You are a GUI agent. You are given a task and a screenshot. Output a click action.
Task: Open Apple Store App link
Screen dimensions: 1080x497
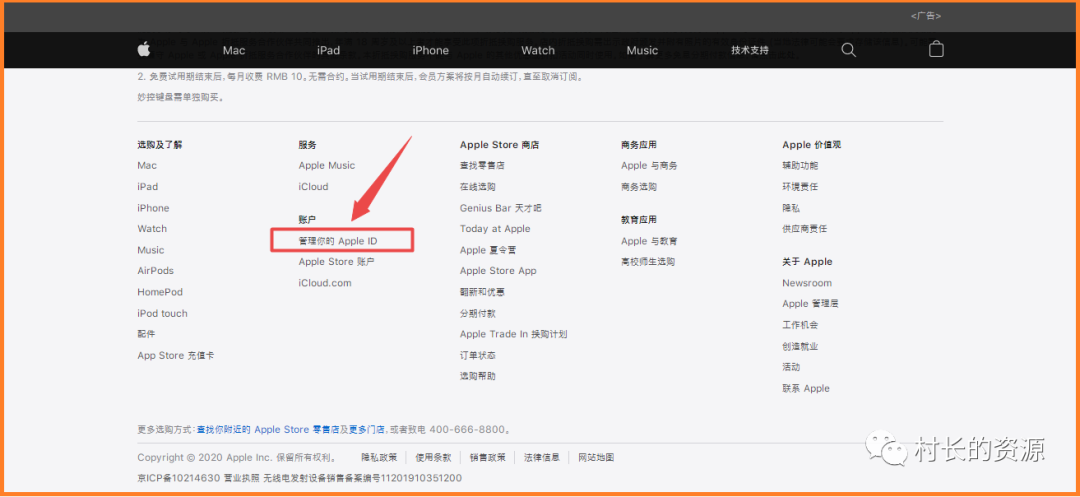[x=498, y=271]
